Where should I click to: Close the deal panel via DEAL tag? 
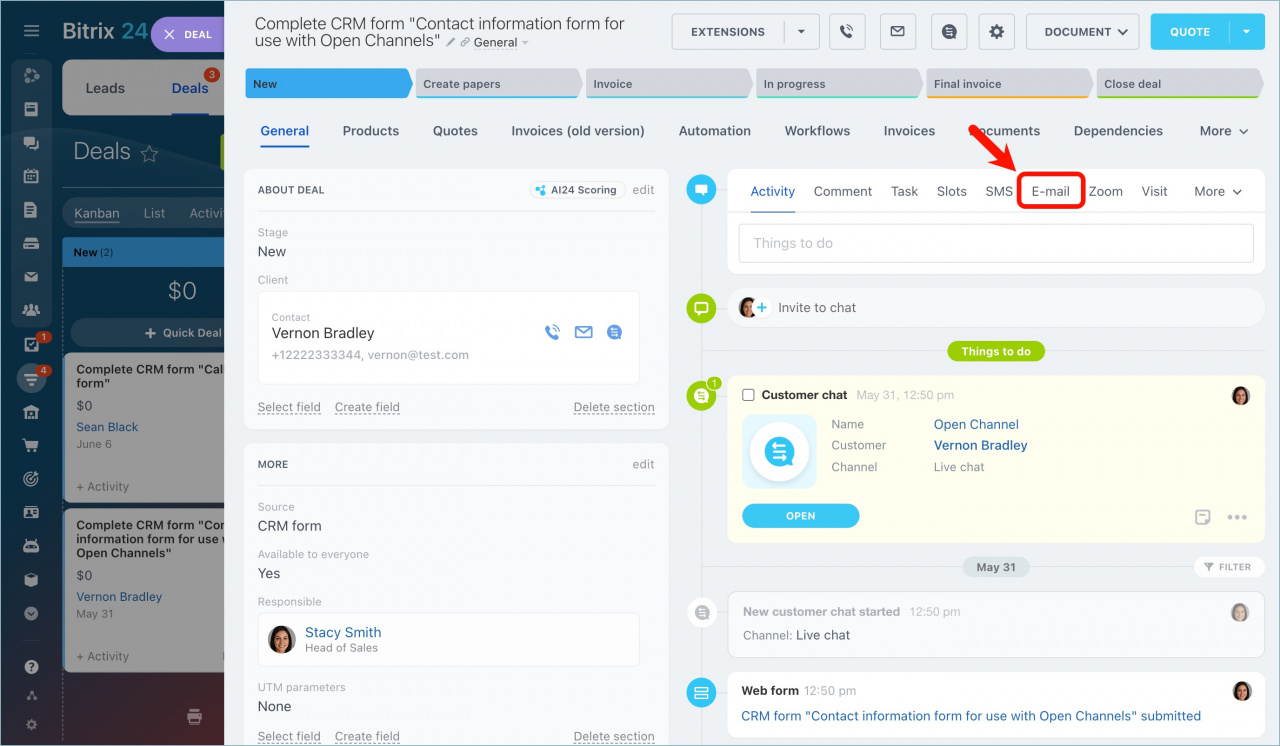(188, 35)
